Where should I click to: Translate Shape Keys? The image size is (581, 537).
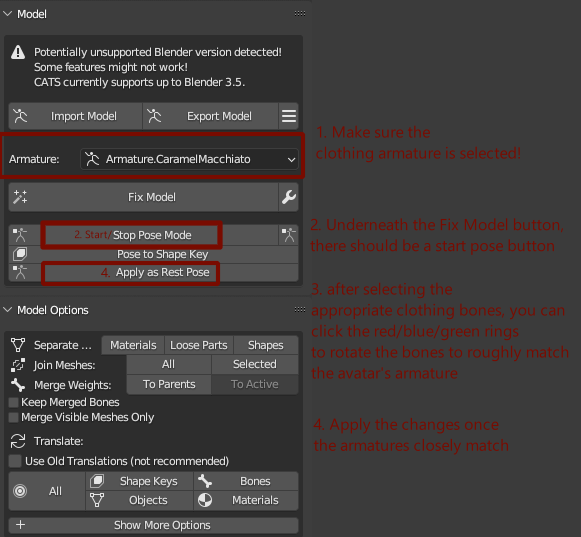[139, 481]
